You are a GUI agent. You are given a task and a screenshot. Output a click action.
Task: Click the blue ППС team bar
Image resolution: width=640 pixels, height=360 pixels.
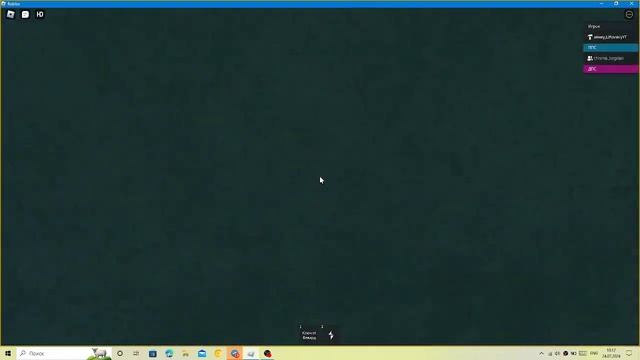tap(610, 48)
